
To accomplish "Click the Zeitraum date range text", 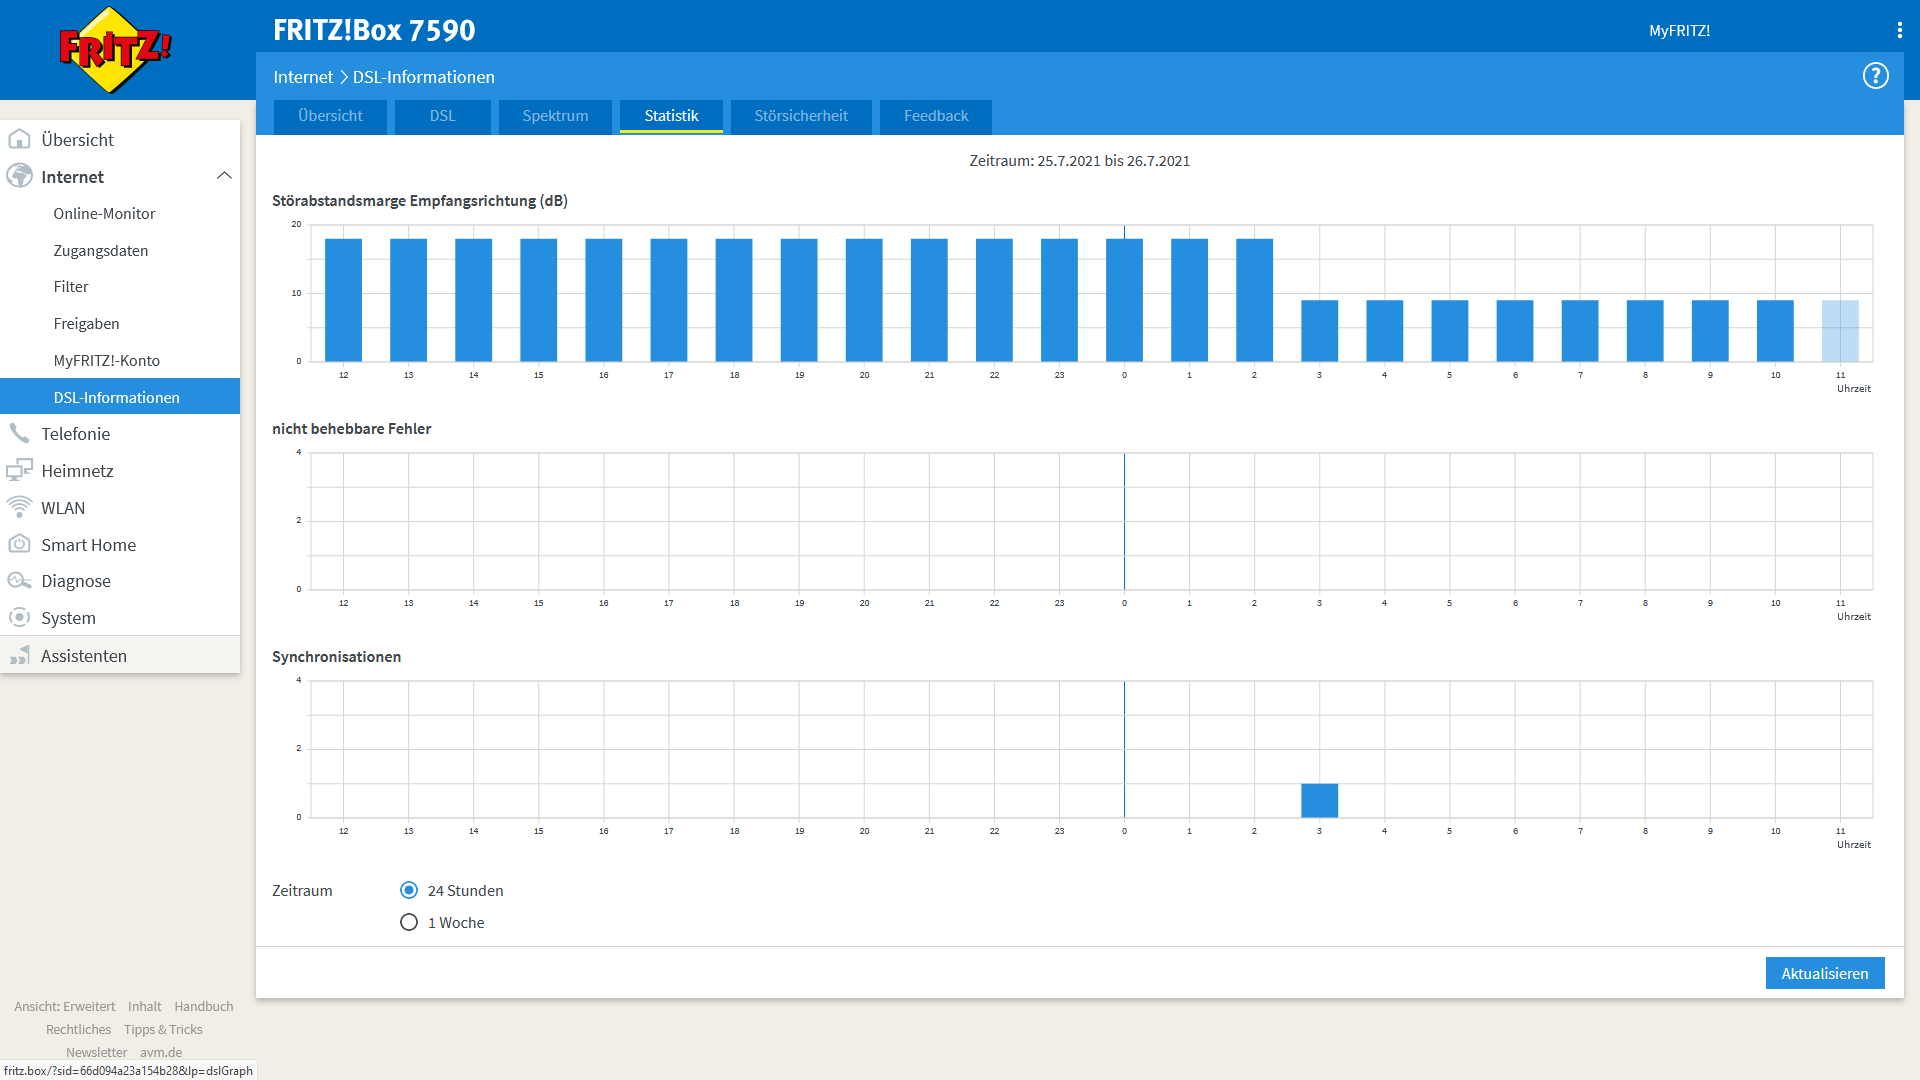I will [1079, 160].
